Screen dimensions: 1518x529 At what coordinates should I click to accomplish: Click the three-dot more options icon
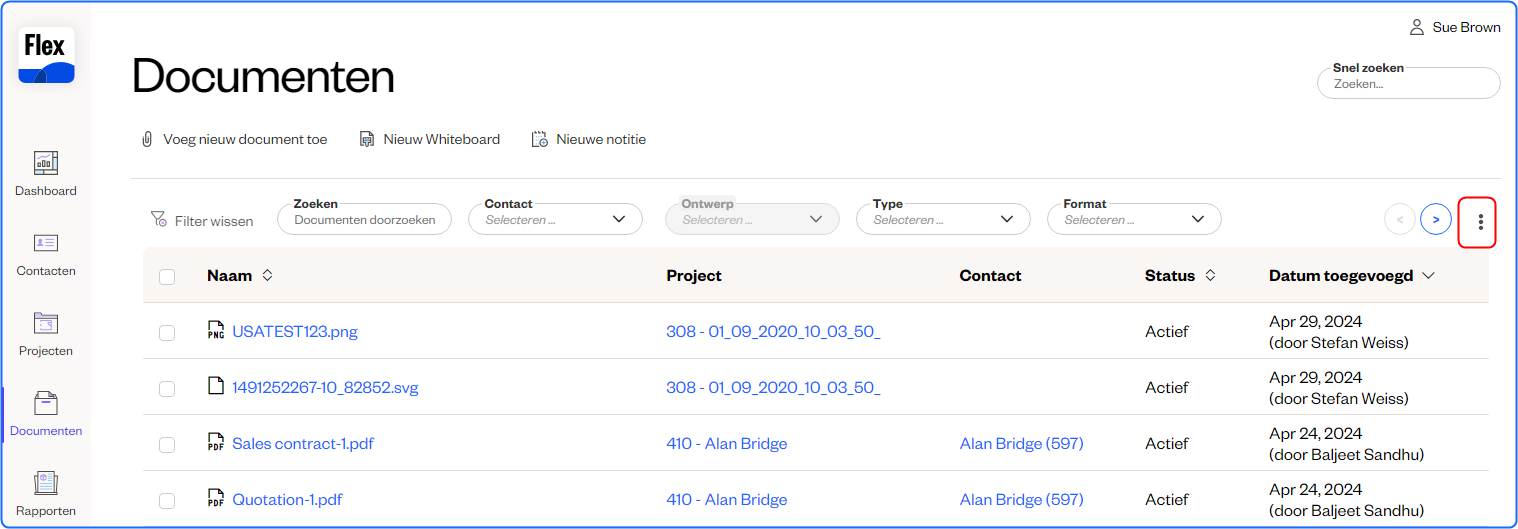coord(1480,222)
